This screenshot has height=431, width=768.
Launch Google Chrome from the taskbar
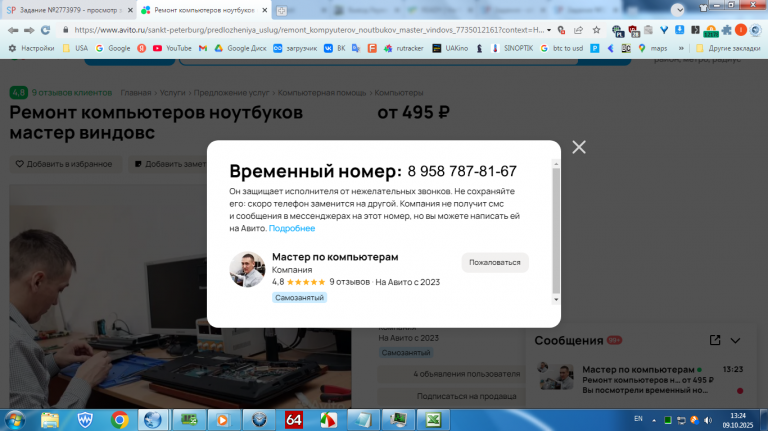[120, 420]
